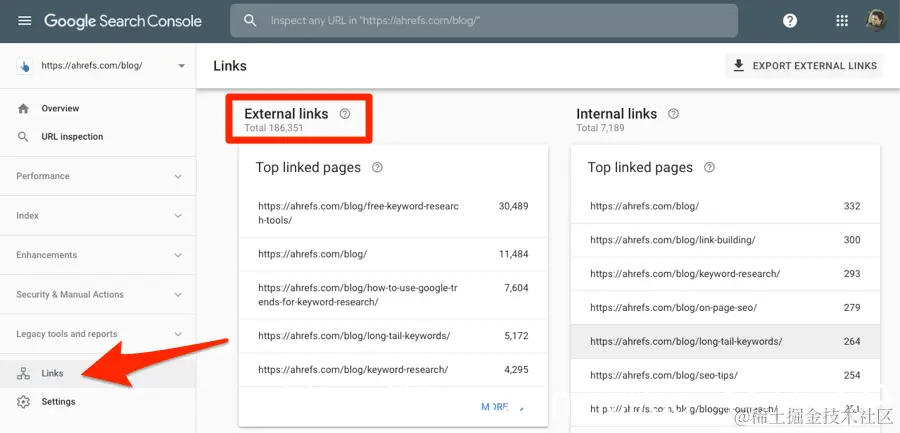Click the Links sitemap icon in sidebar
Screen dimensions: 900x433
[x=23, y=373]
